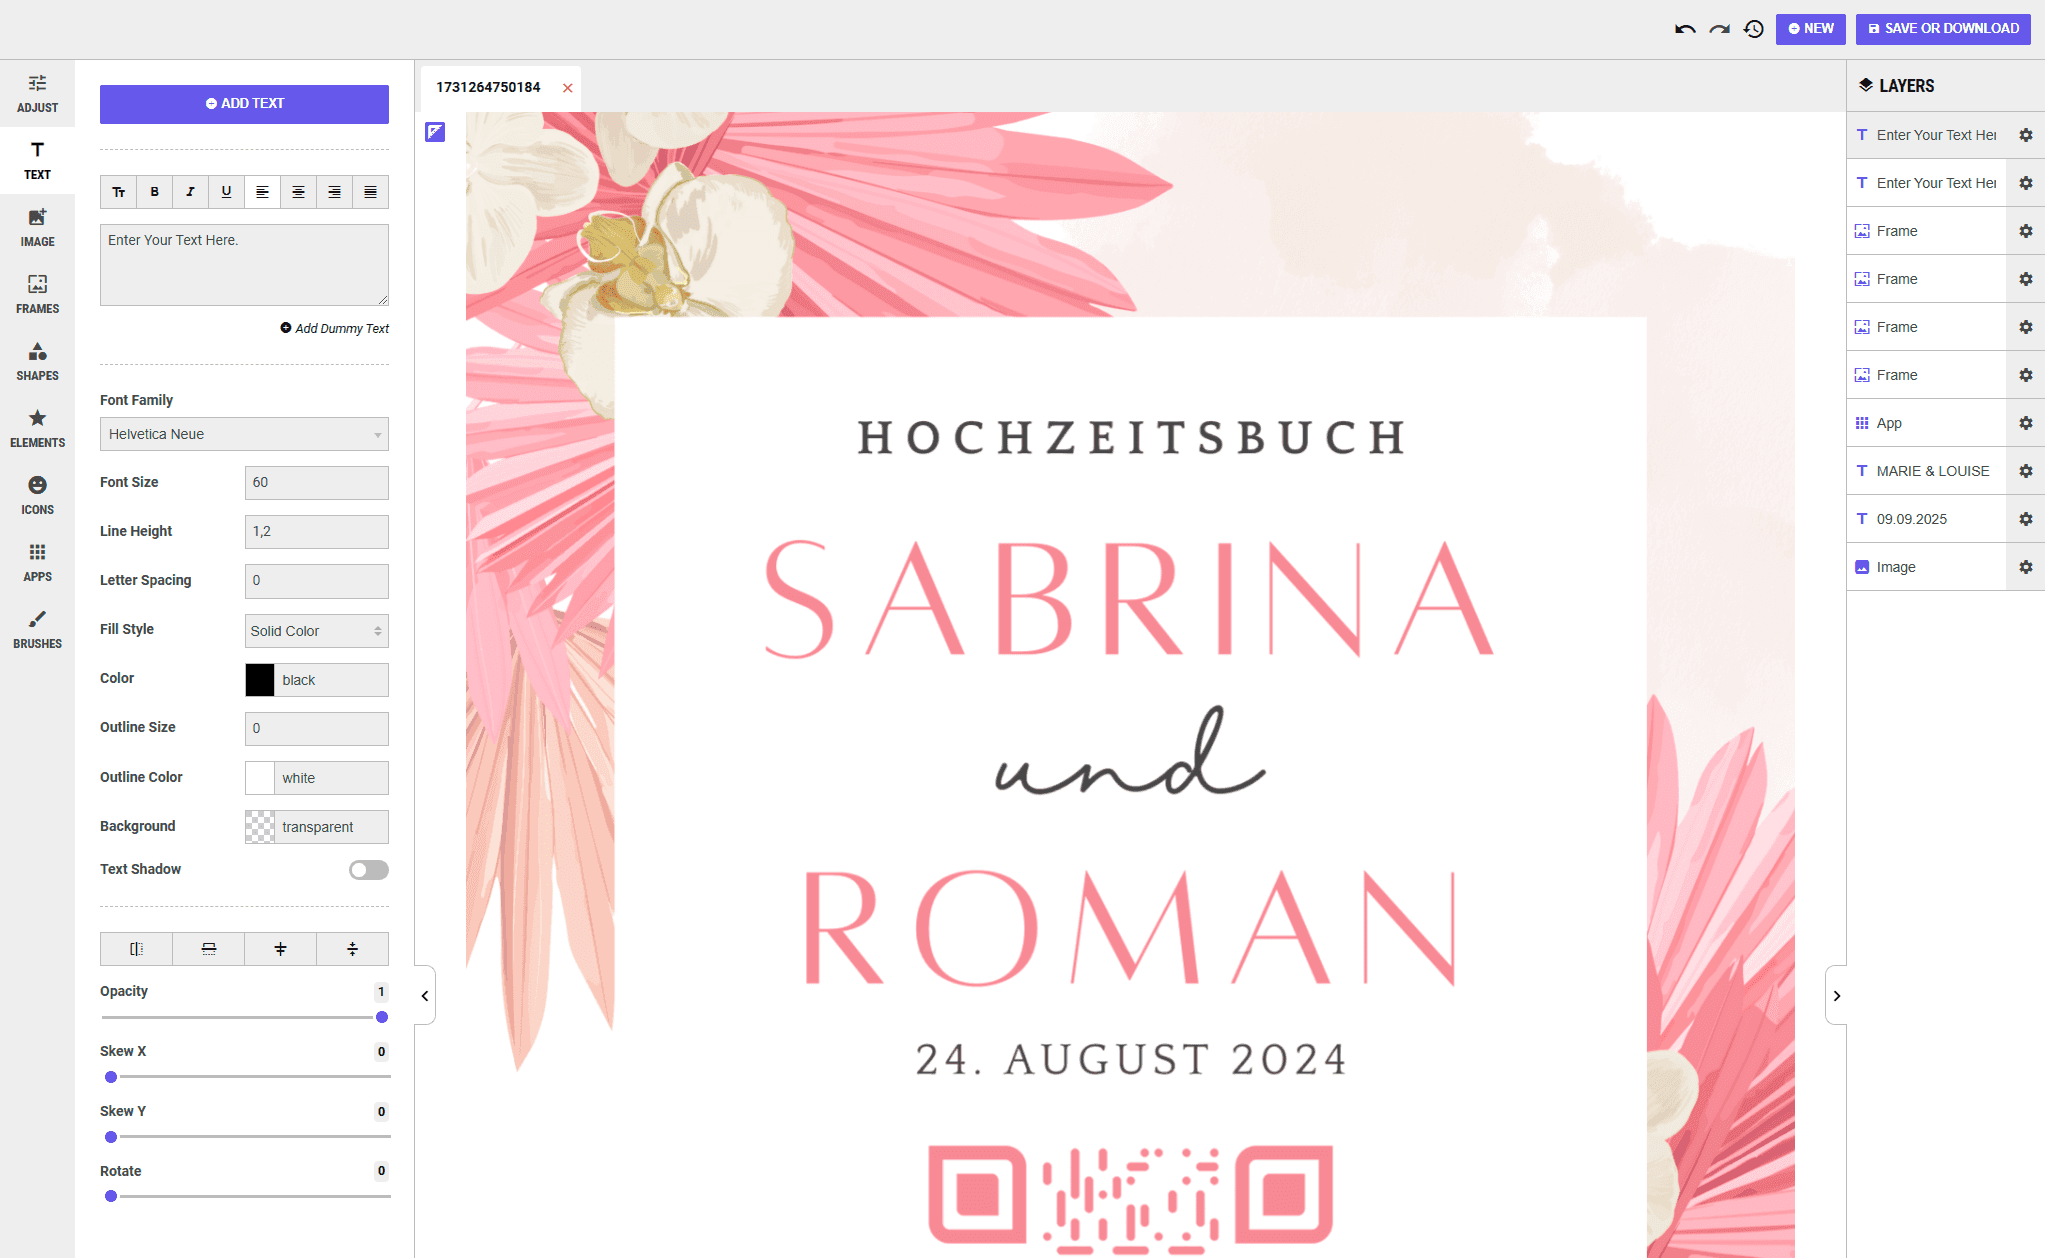Select the BRUSHES tool

click(x=37, y=628)
